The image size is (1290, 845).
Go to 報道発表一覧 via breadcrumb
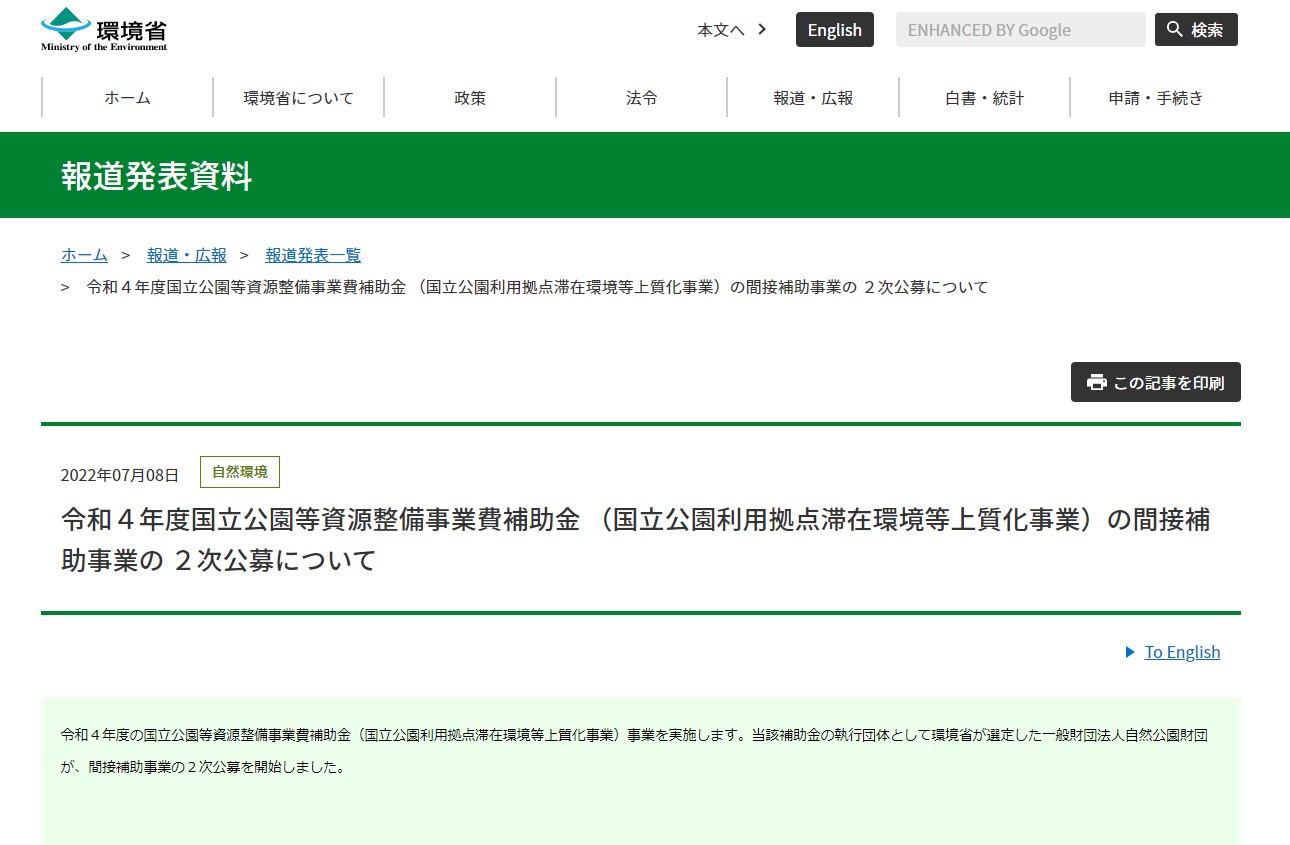pyautogui.click(x=311, y=254)
